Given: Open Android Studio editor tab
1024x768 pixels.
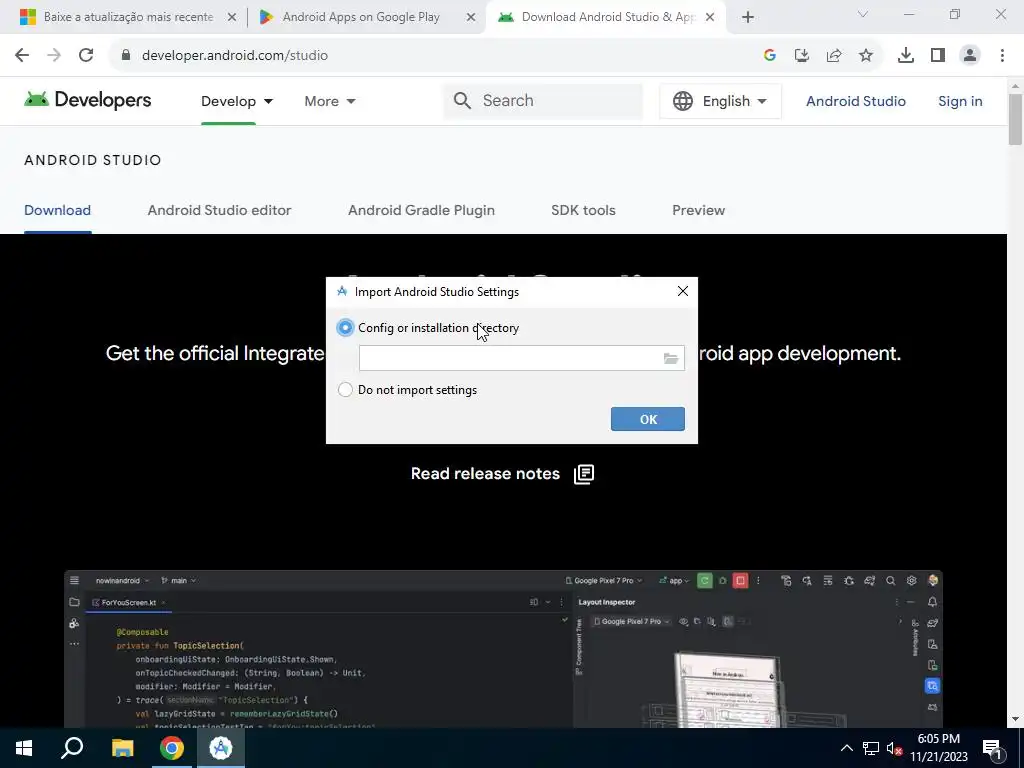Looking at the screenshot, I should 219,210.
